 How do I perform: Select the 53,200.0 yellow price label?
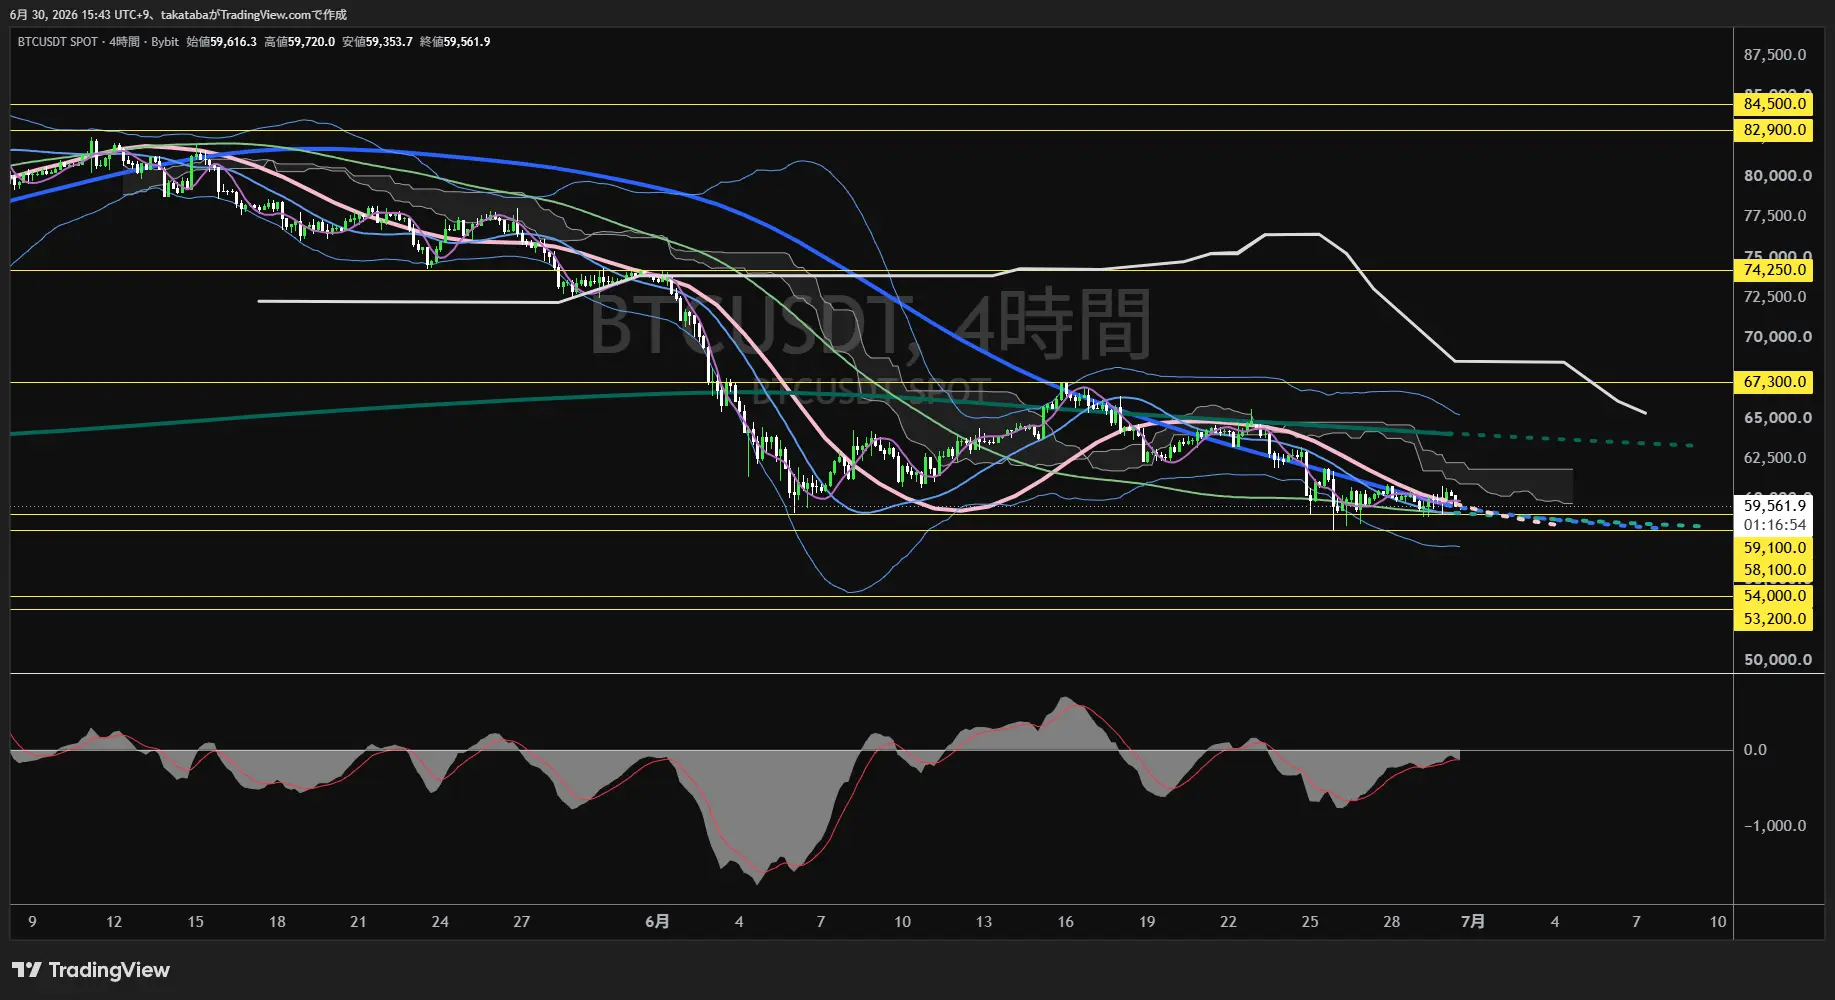[x=1773, y=619]
